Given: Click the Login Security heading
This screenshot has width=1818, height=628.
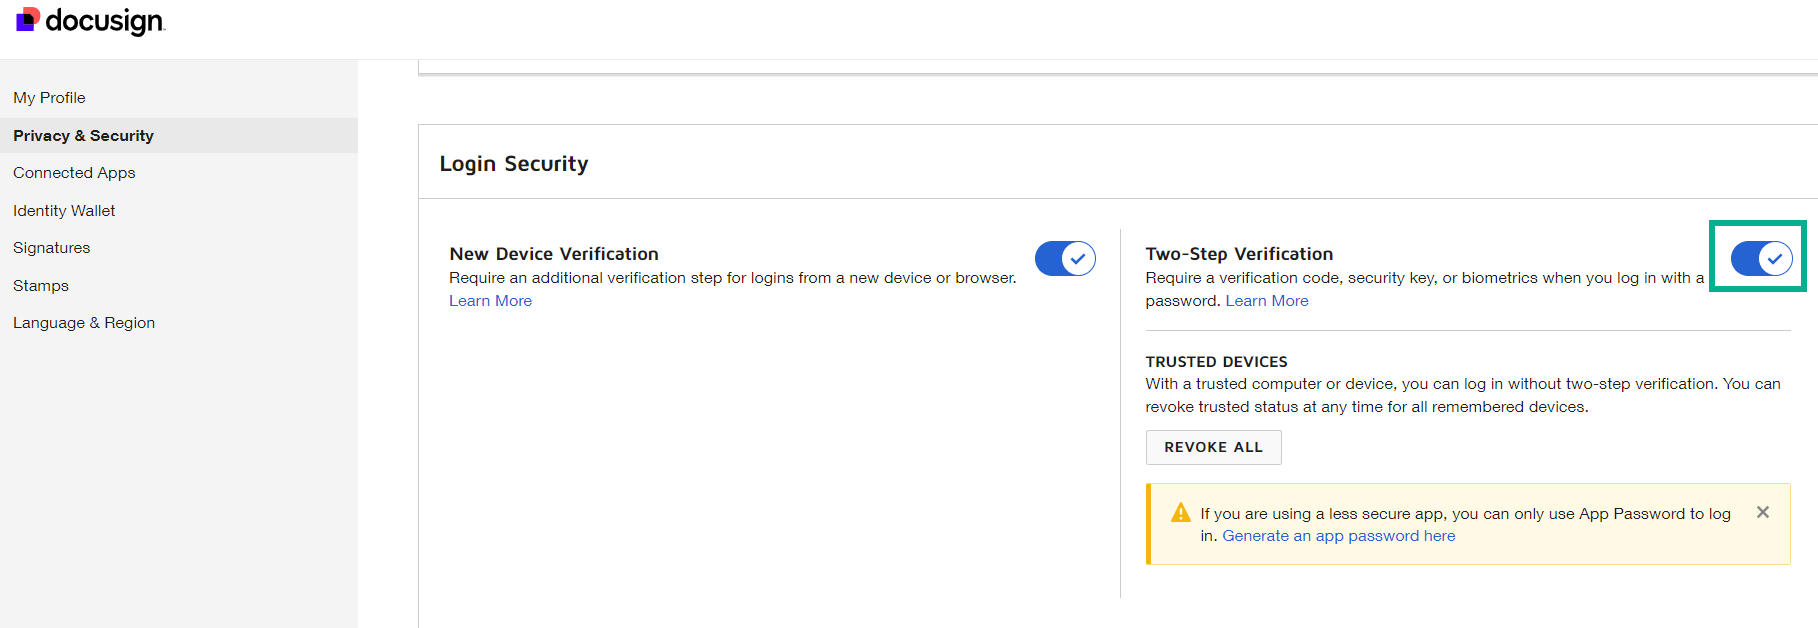Looking at the screenshot, I should click(513, 164).
